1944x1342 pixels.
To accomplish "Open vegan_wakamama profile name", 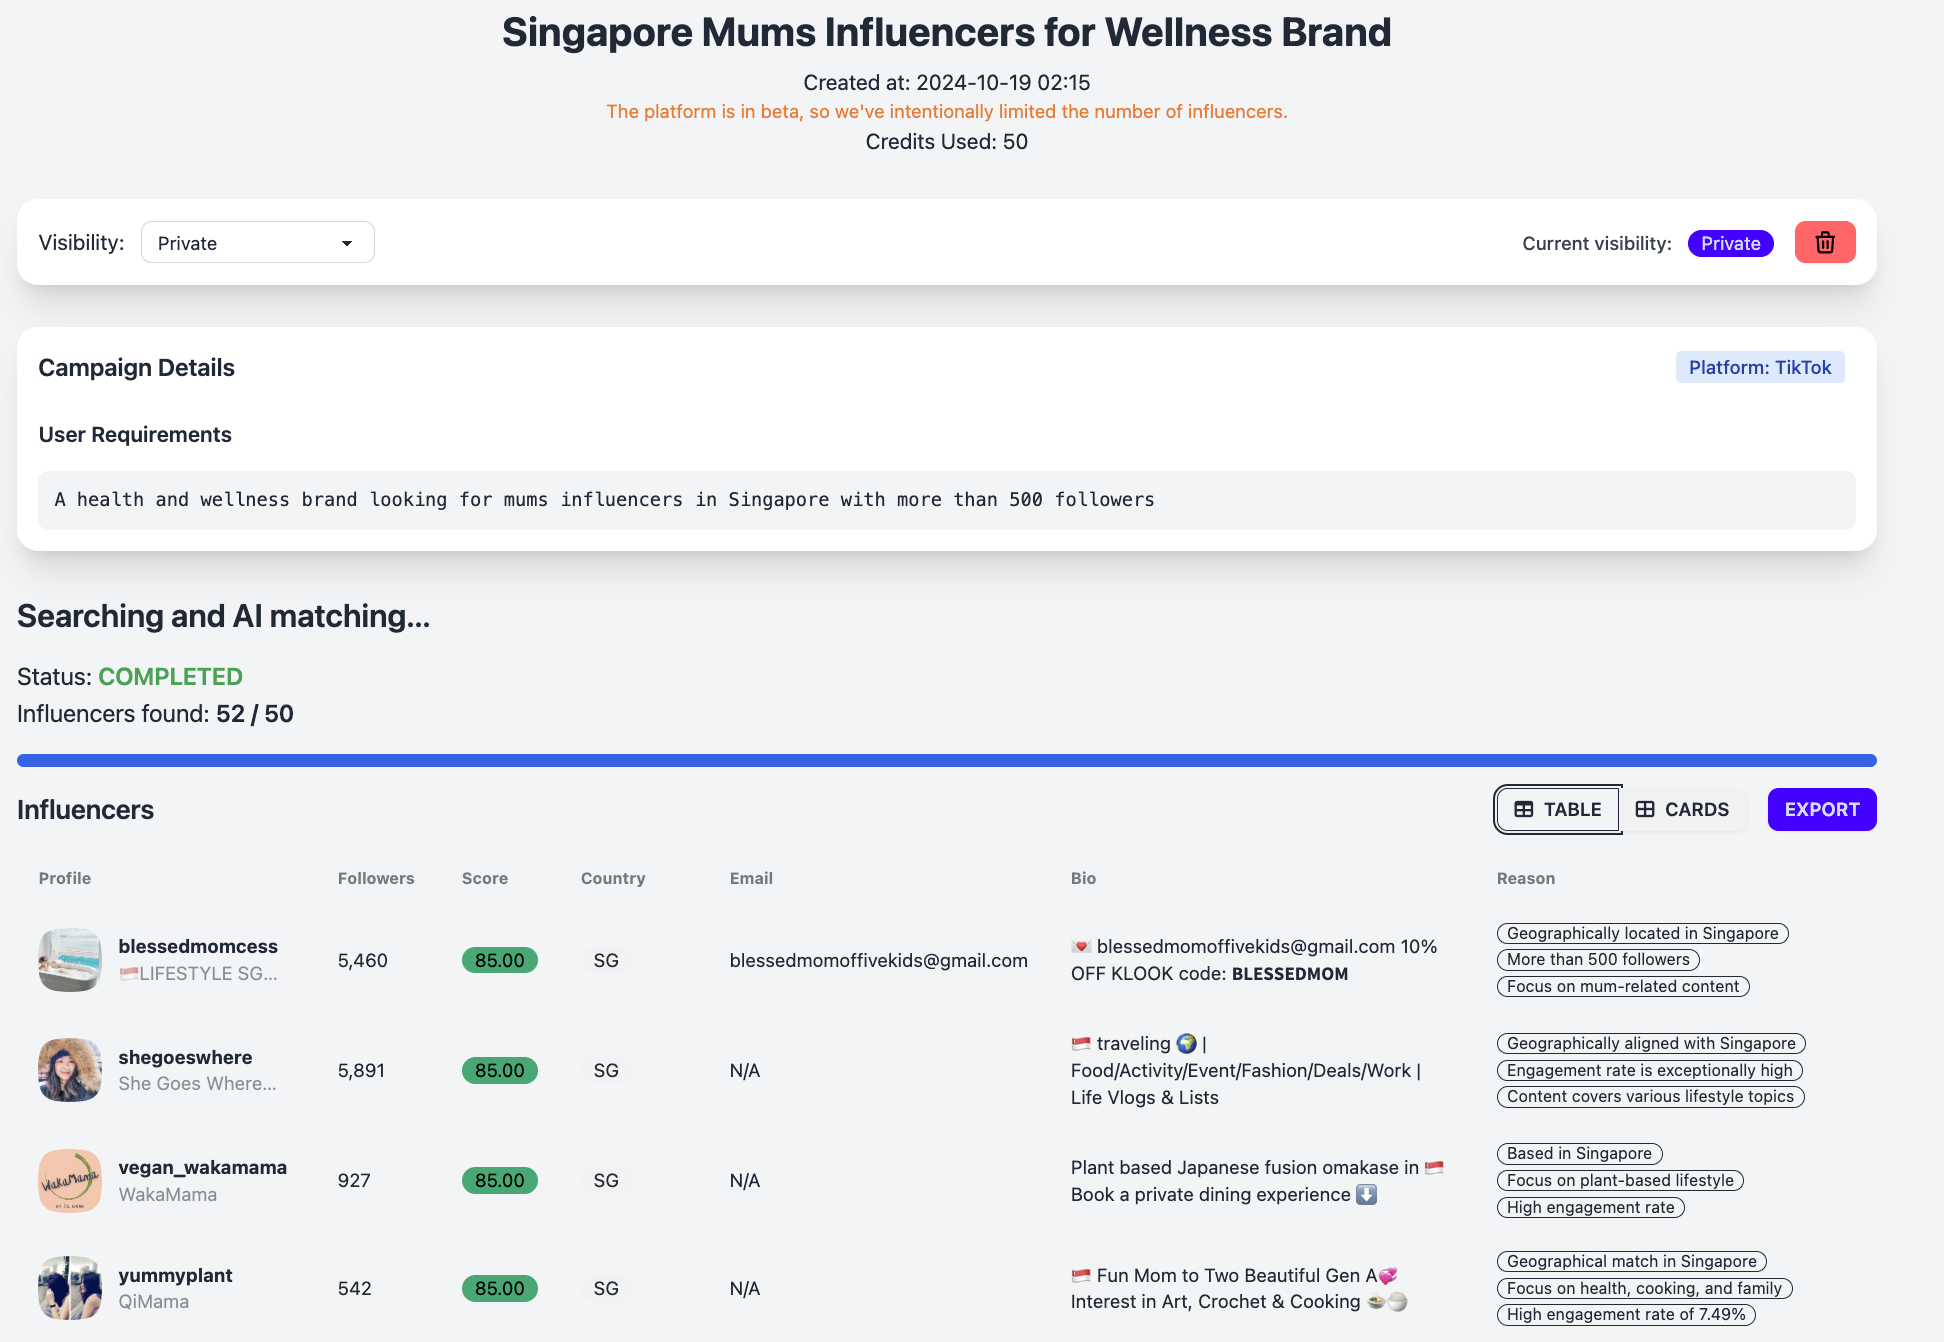I will [202, 1167].
